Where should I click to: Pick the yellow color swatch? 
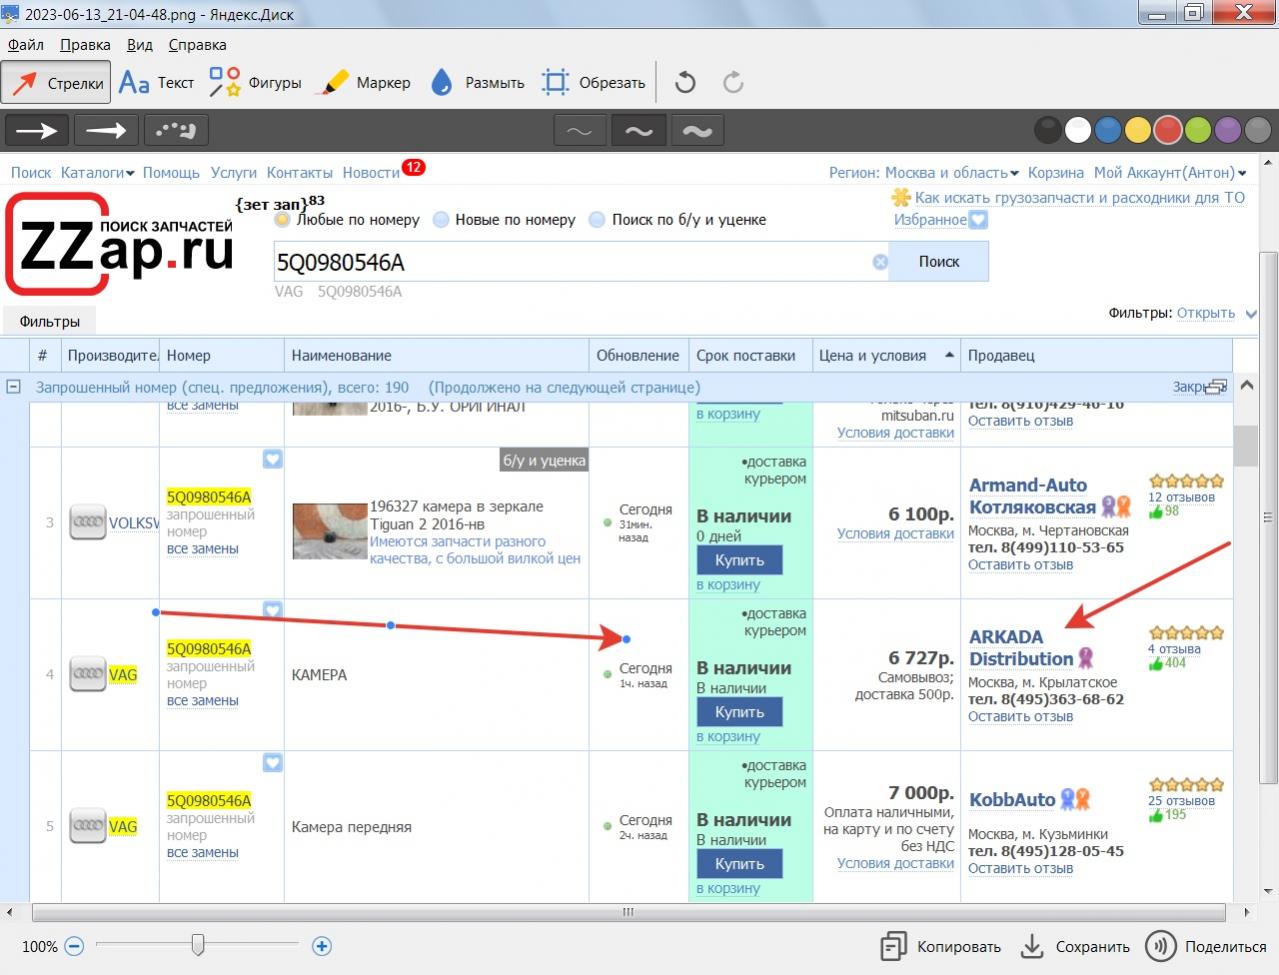point(1137,130)
